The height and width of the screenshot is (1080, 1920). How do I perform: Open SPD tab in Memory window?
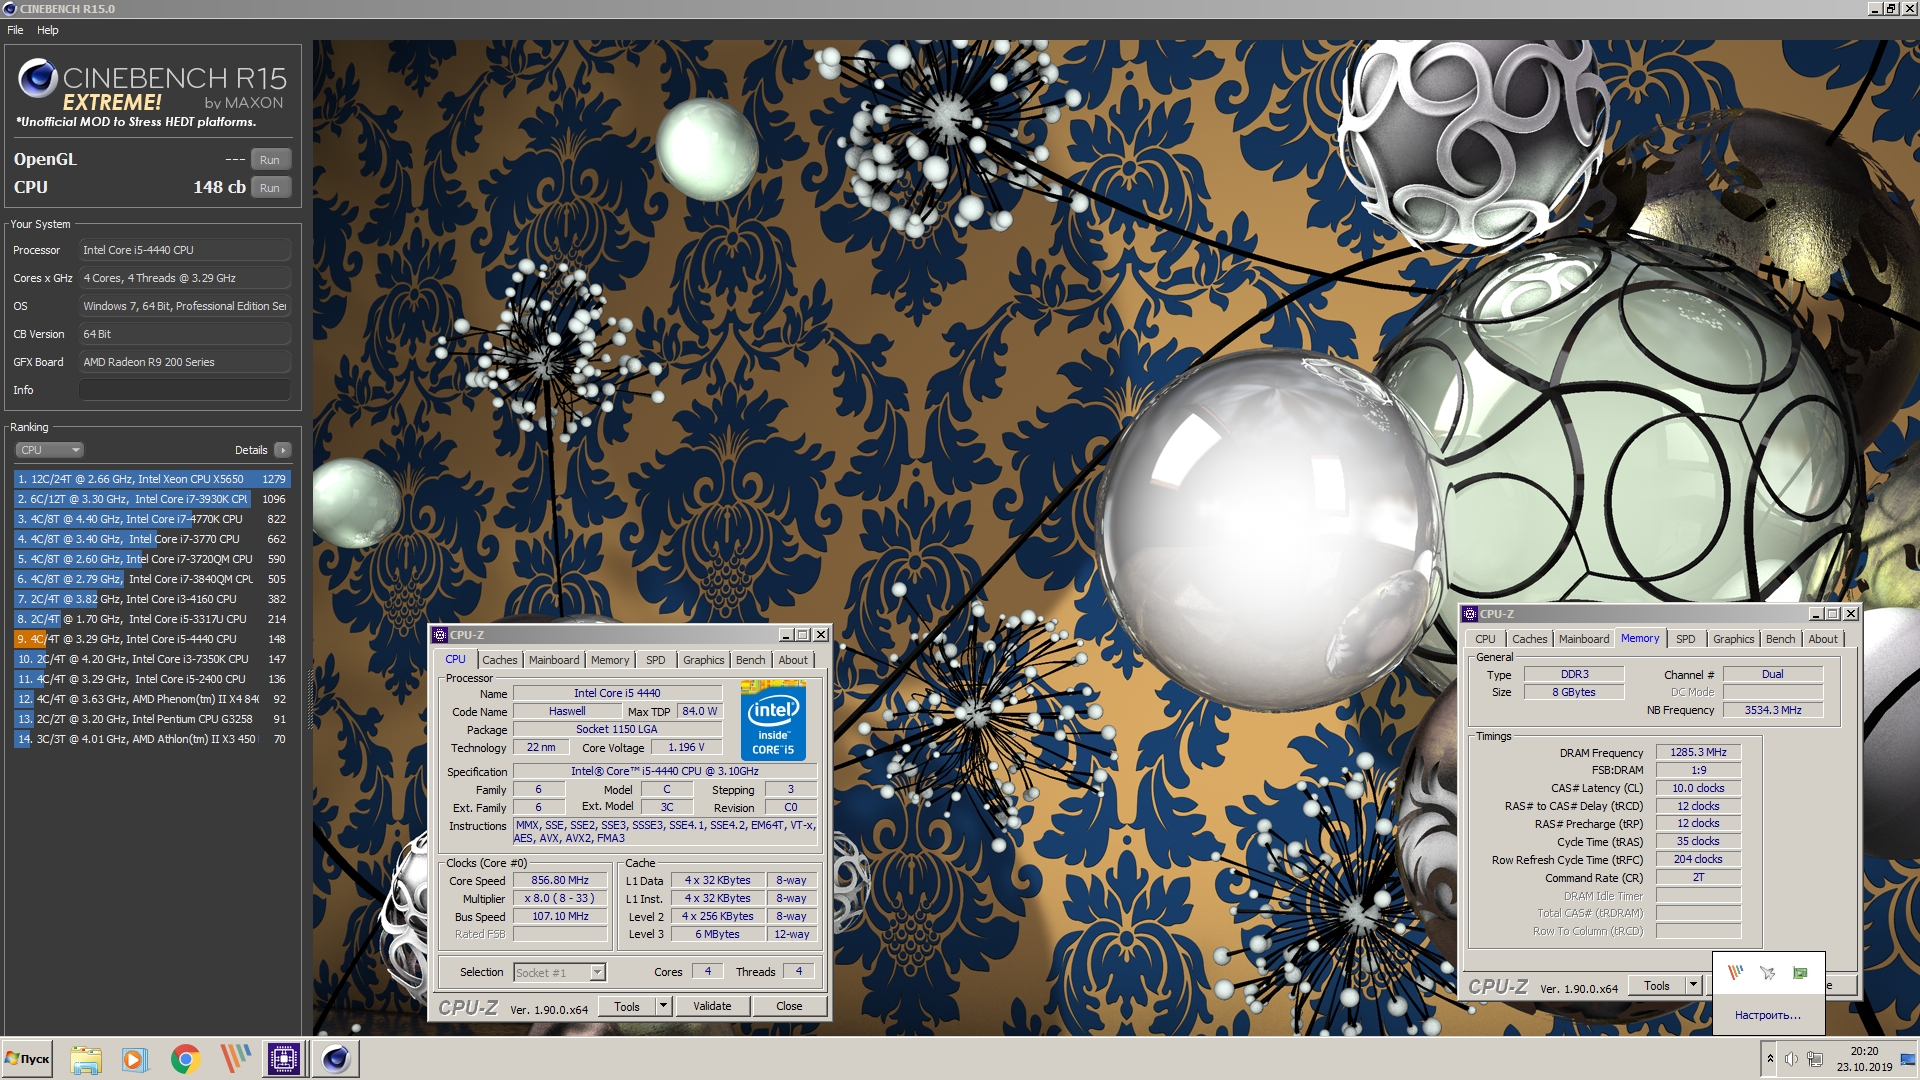[x=1686, y=639]
